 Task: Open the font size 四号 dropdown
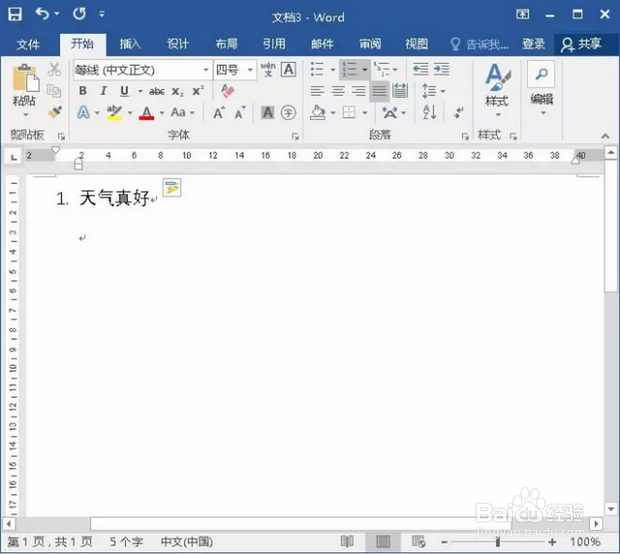pos(250,70)
